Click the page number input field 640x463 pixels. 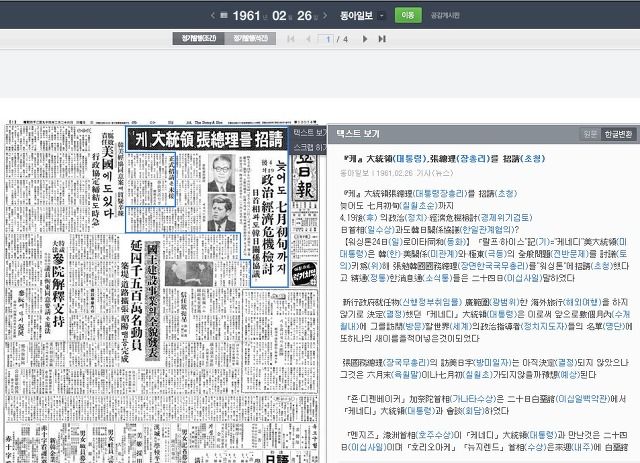tap(327, 39)
